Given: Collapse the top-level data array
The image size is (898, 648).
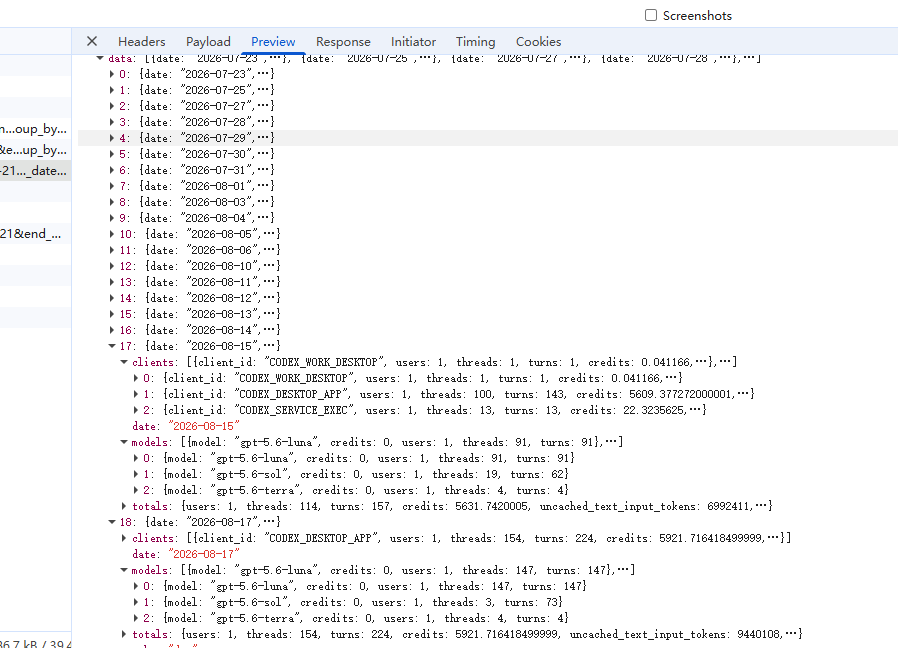Looking at the screenshot, I should click(100, 58).
